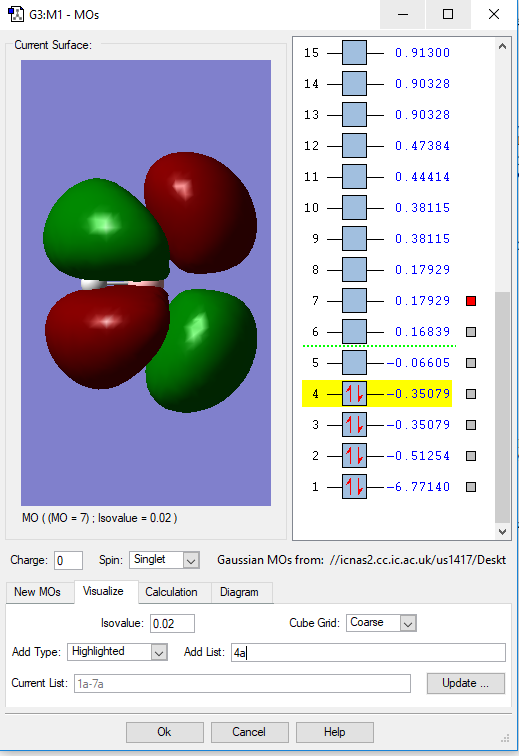Toggle the surface square beside MO 1
Screen dimensions: 519x756
471,487
